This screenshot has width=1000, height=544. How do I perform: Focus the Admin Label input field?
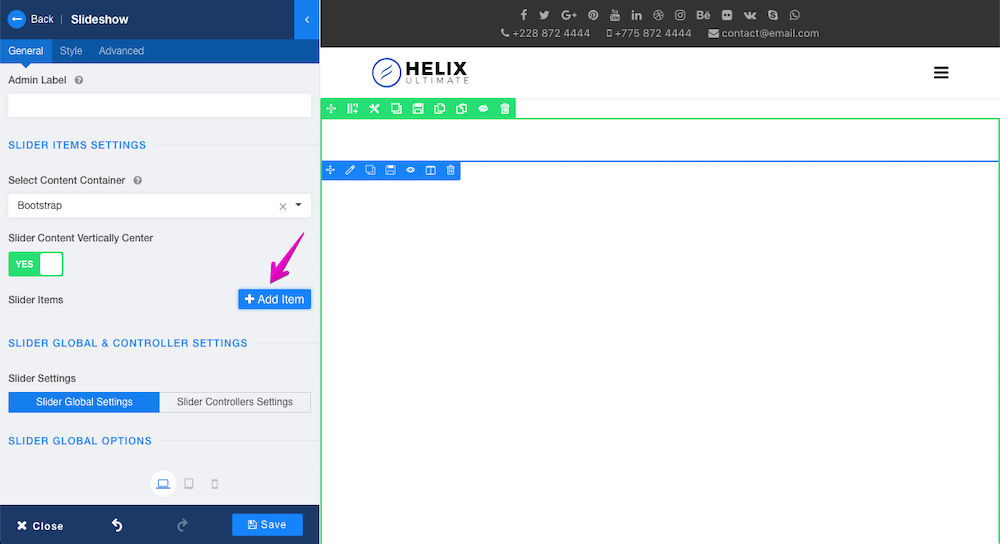coord(159,105)
